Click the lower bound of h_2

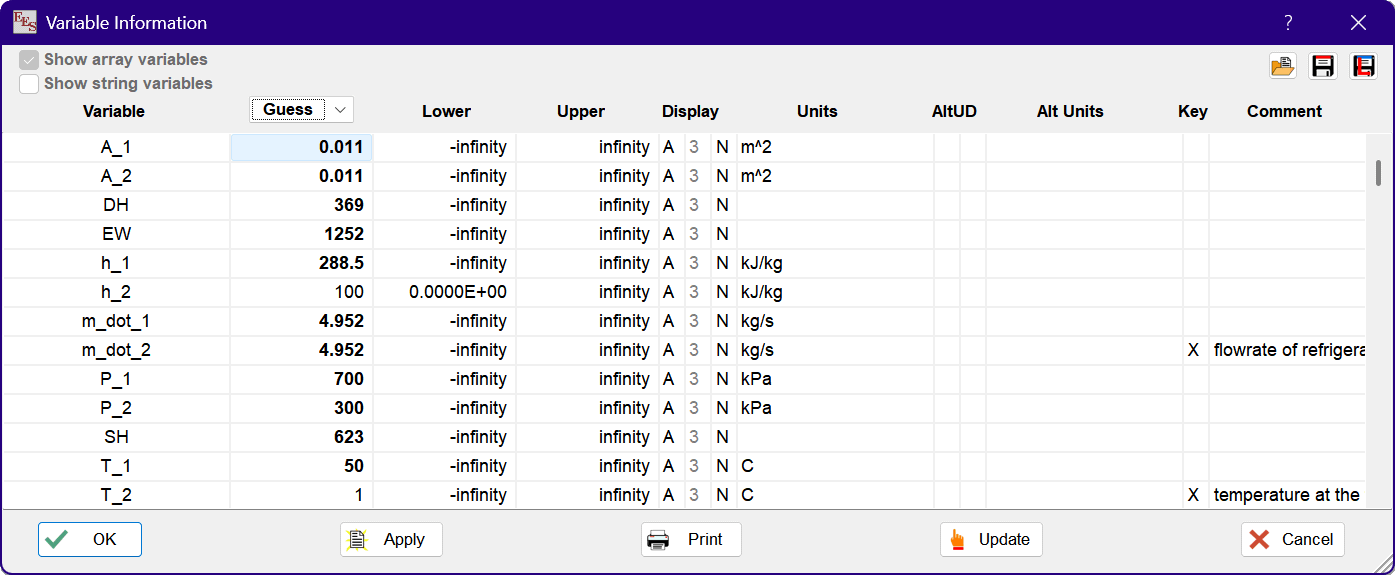444,292
